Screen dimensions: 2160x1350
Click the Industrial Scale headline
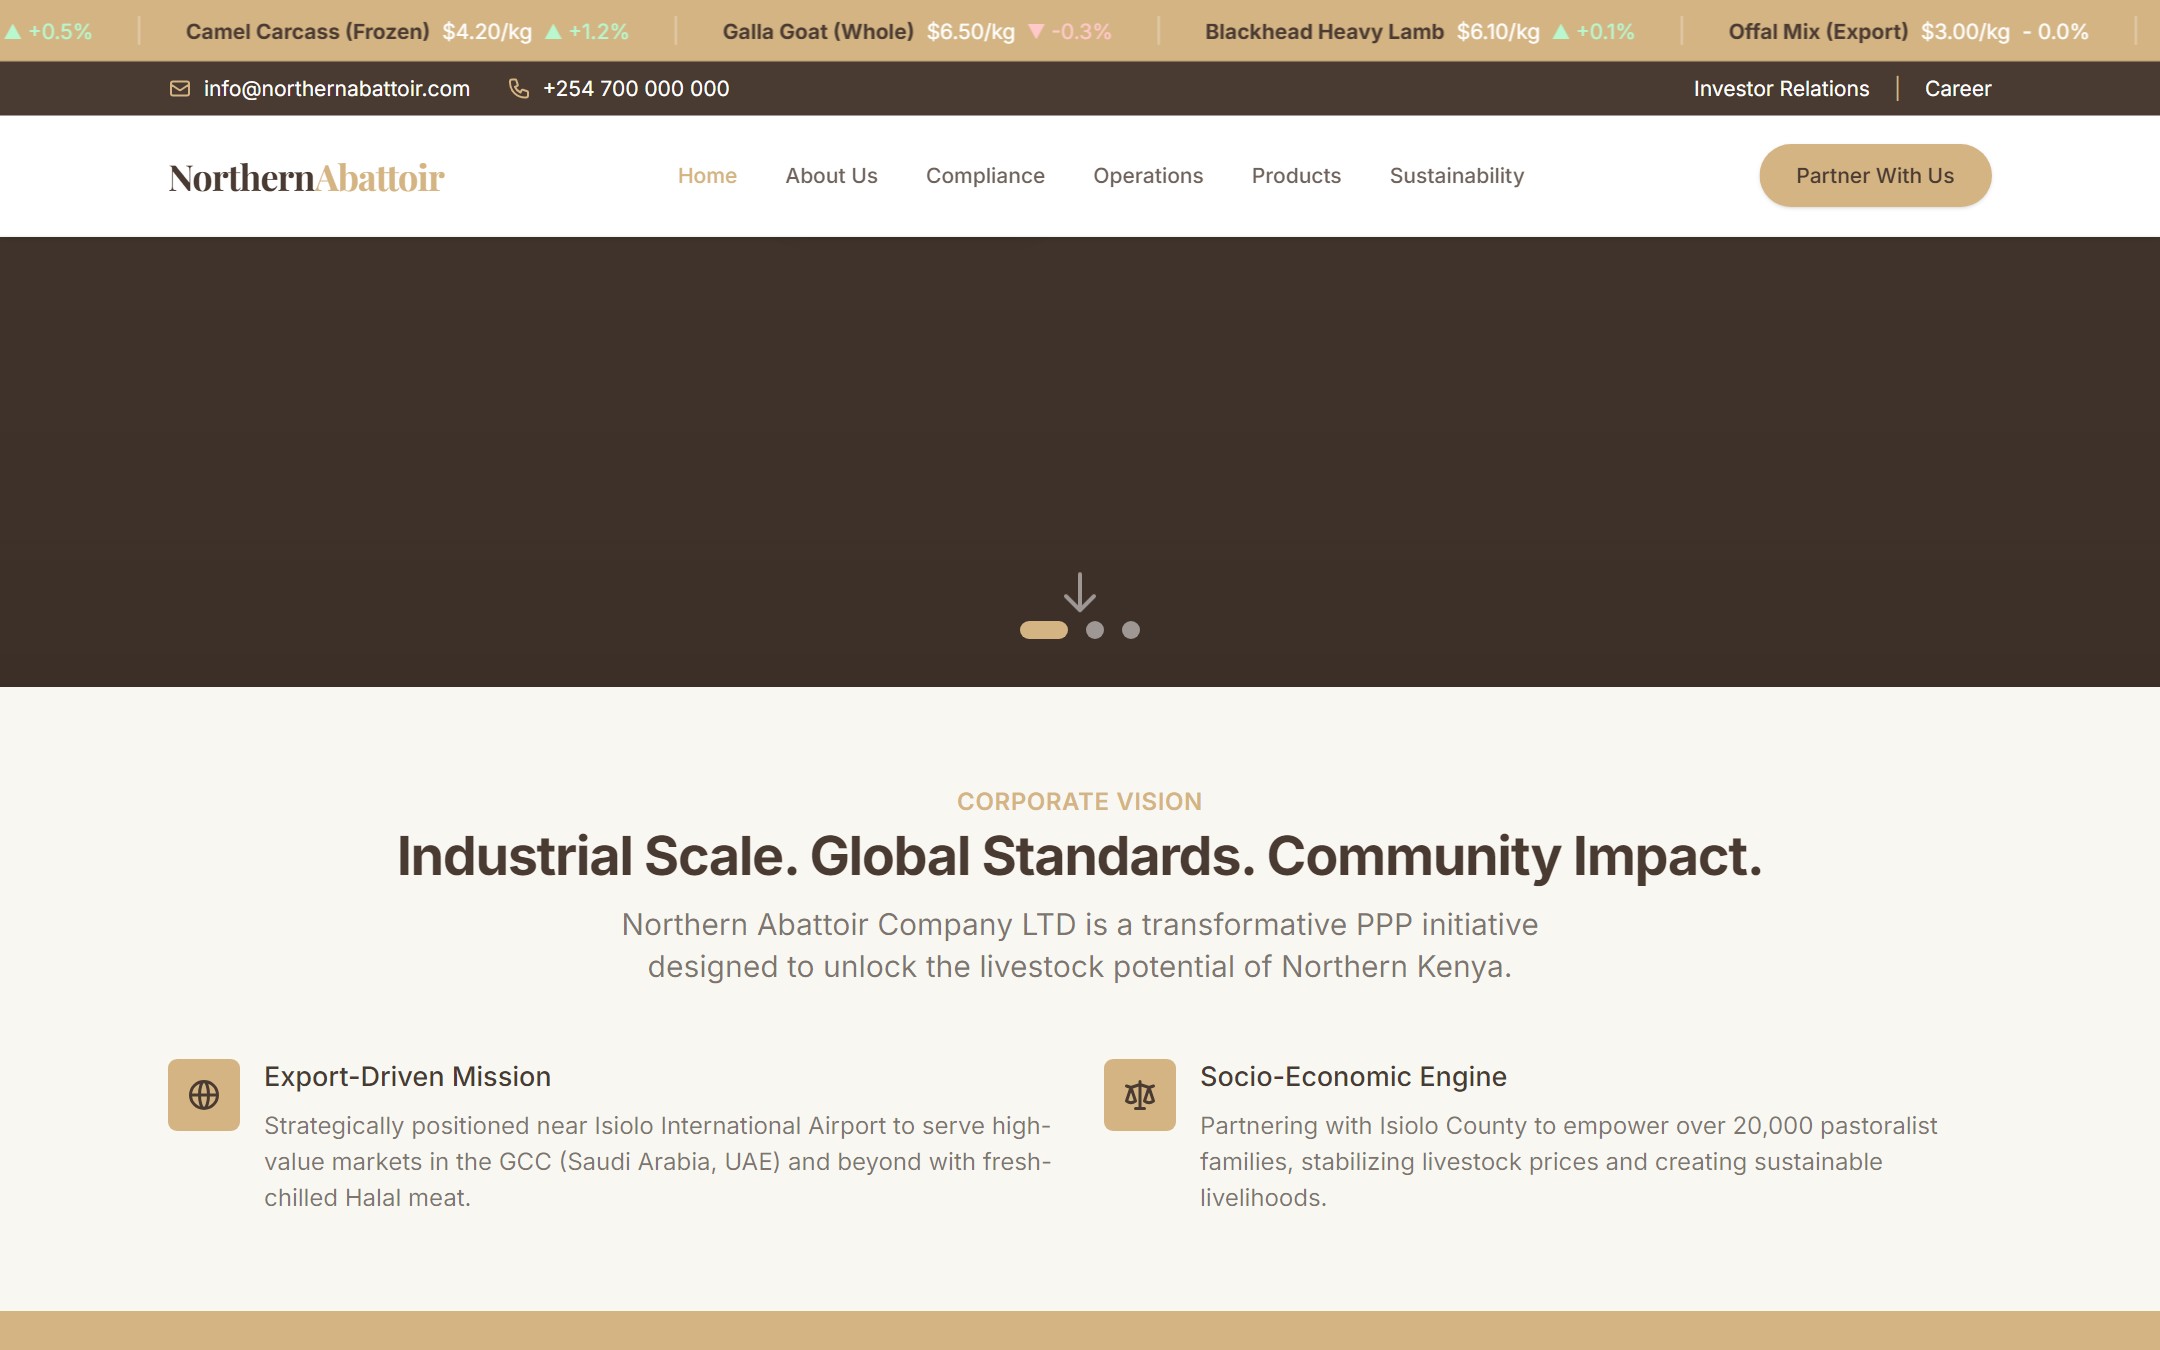click(1080, 857)
